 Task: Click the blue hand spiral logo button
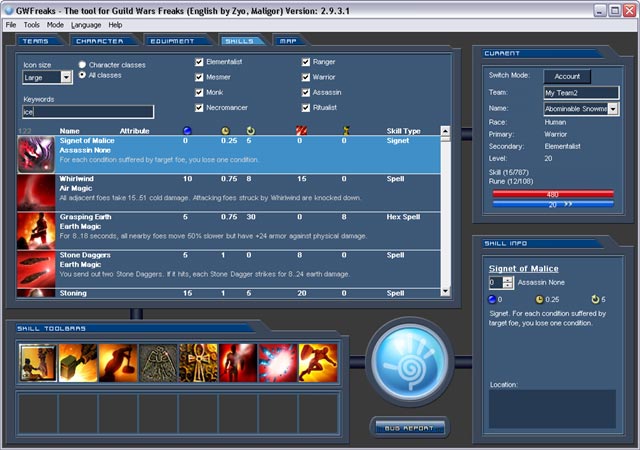[x=410, y=362]
